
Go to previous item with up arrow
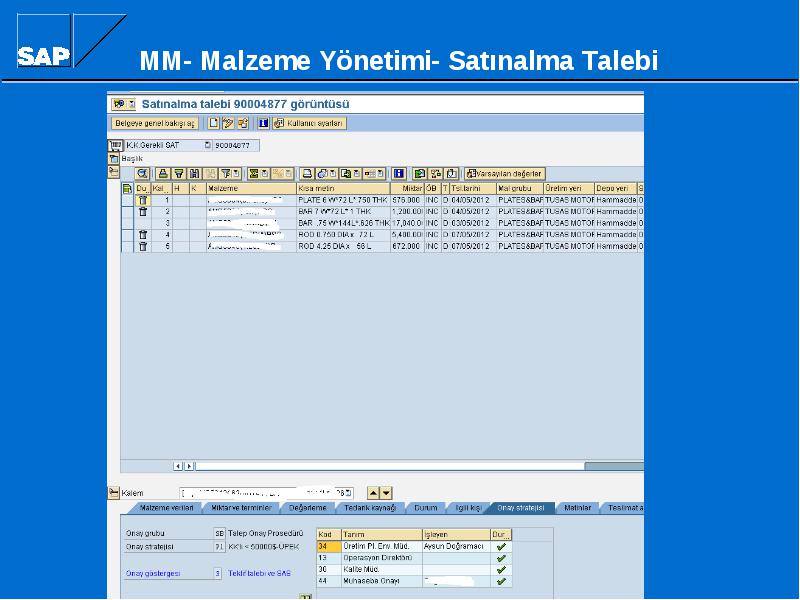[x=373, y=493]
